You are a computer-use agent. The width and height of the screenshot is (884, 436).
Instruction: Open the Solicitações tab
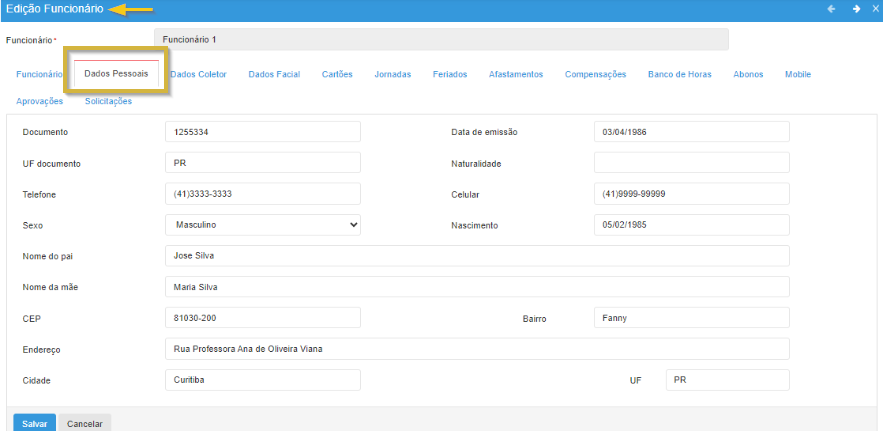[x=108, y=101]
